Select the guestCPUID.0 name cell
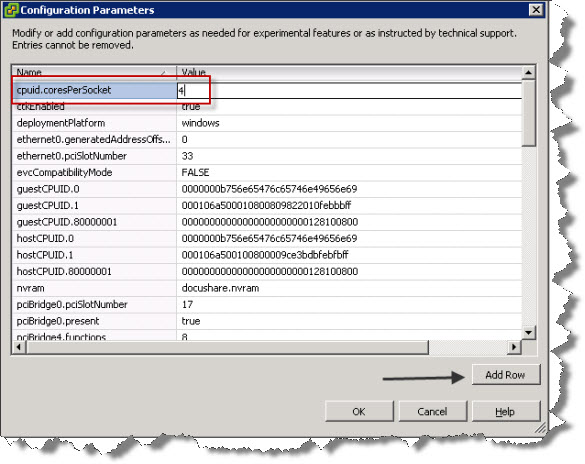 pyautogui.click(x=94, y=189)
